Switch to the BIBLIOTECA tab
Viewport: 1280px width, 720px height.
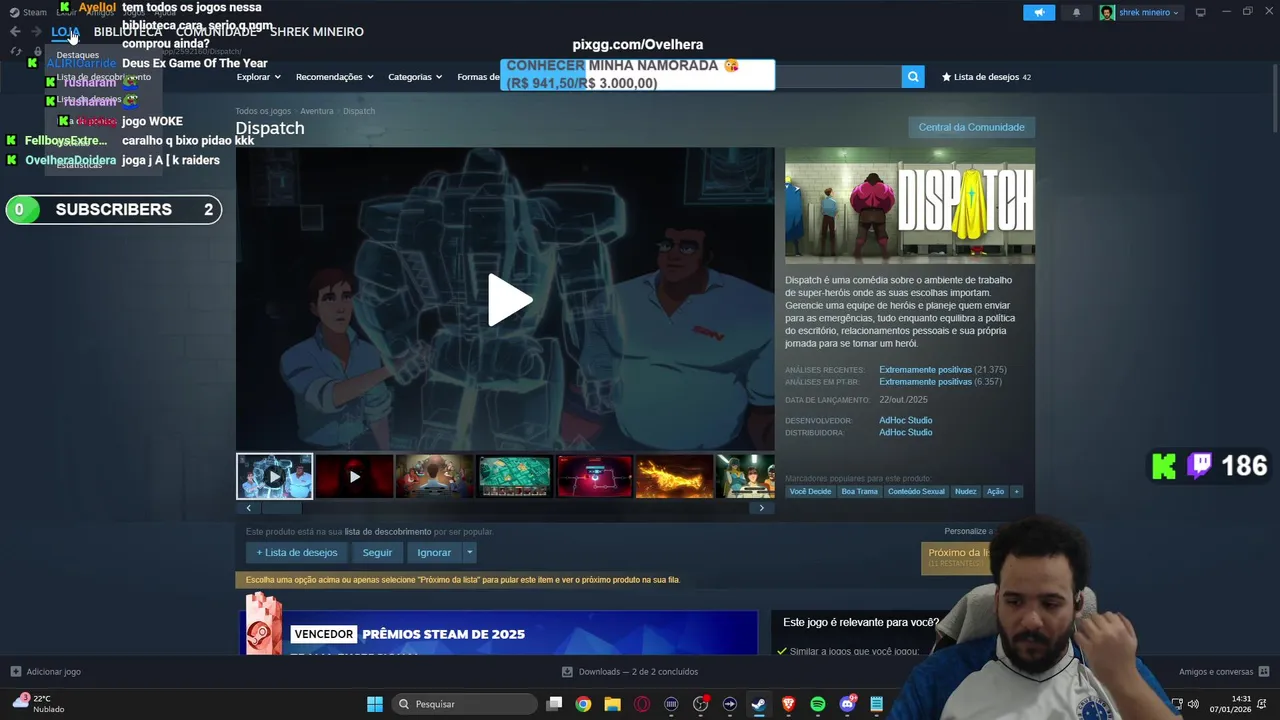pyautogui.click(x=128, y=32)
